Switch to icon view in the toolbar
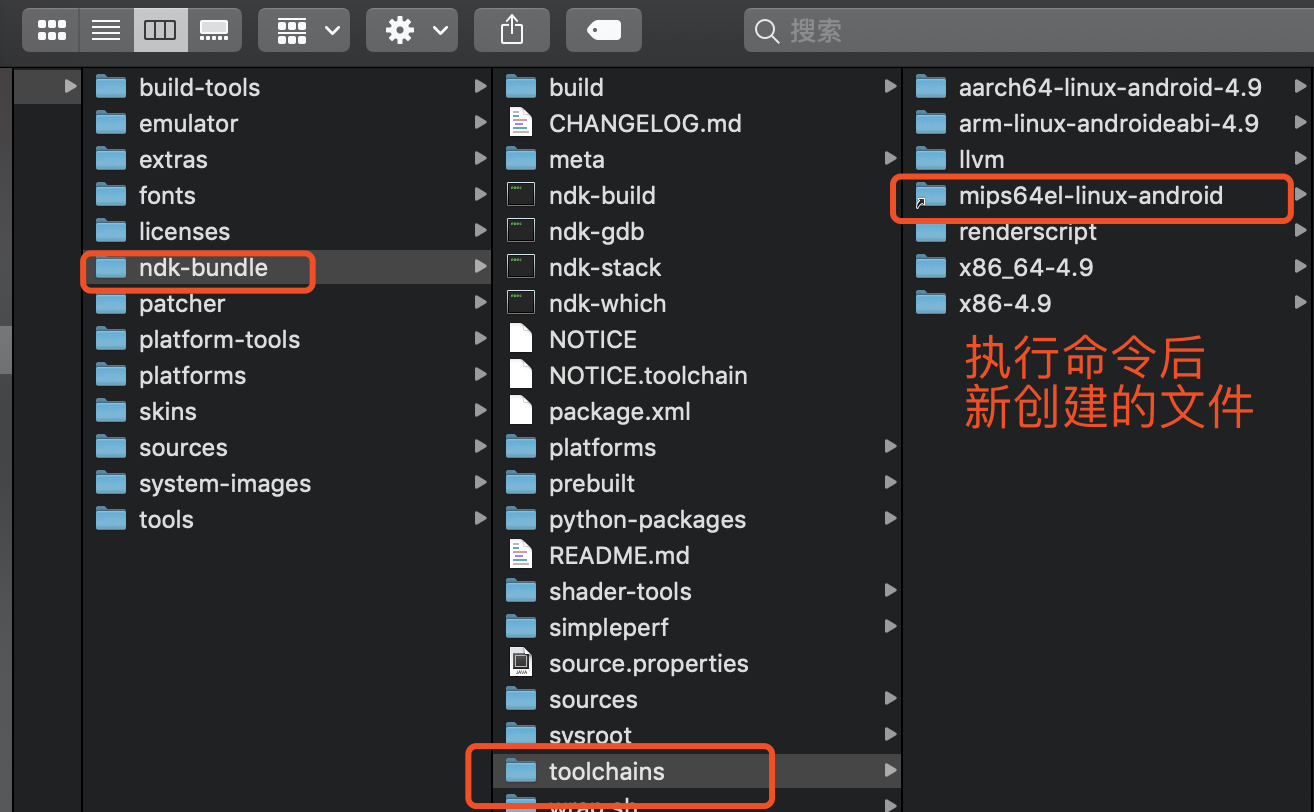This screenshot has height=812, width=1314. (51, 30)
